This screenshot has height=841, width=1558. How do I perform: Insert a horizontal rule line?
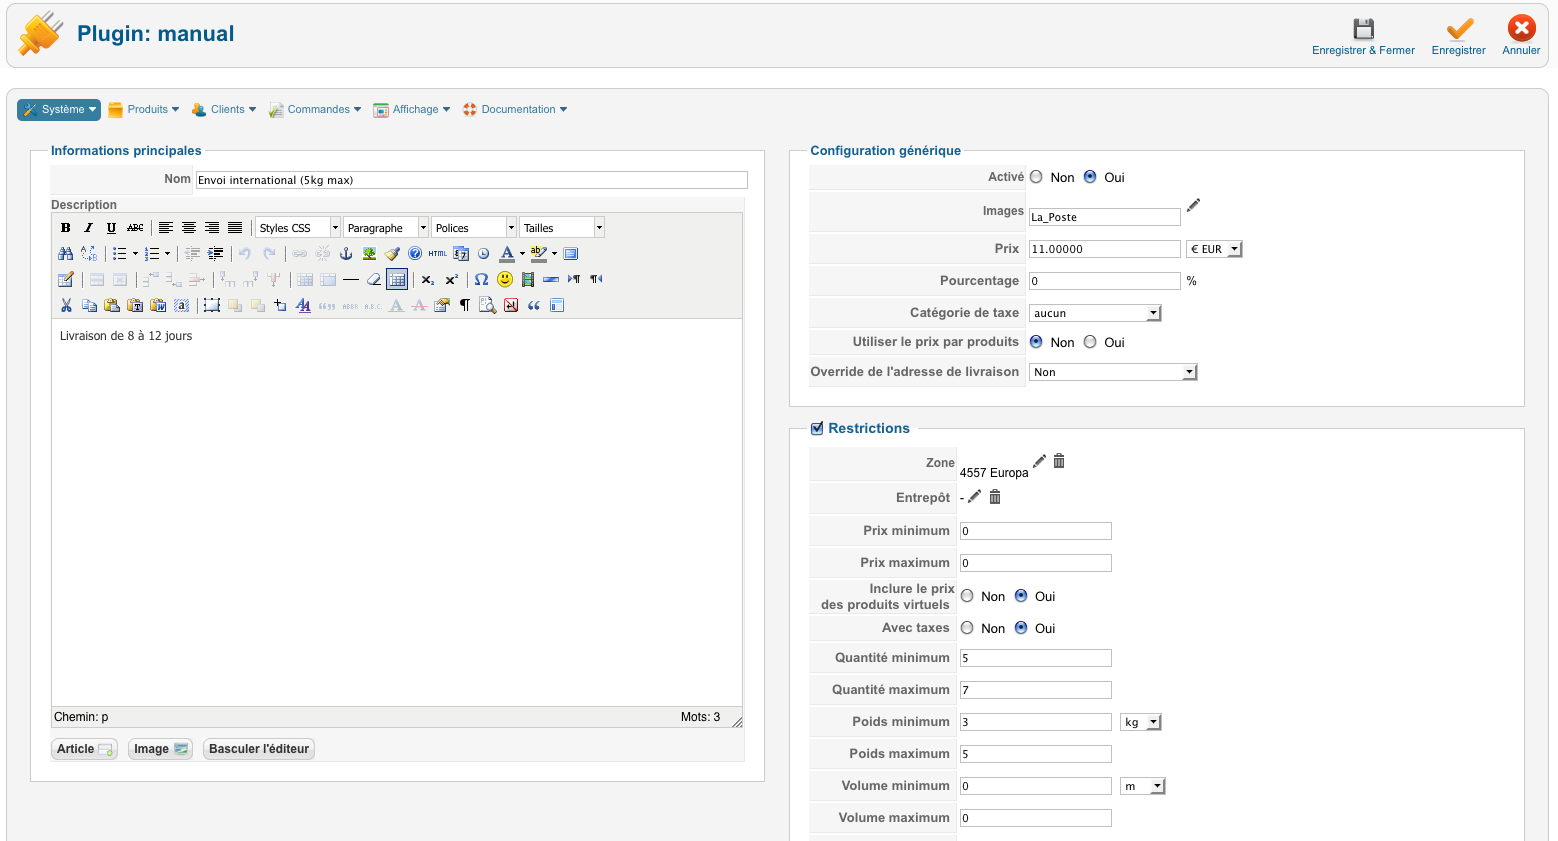coord(351,280)
